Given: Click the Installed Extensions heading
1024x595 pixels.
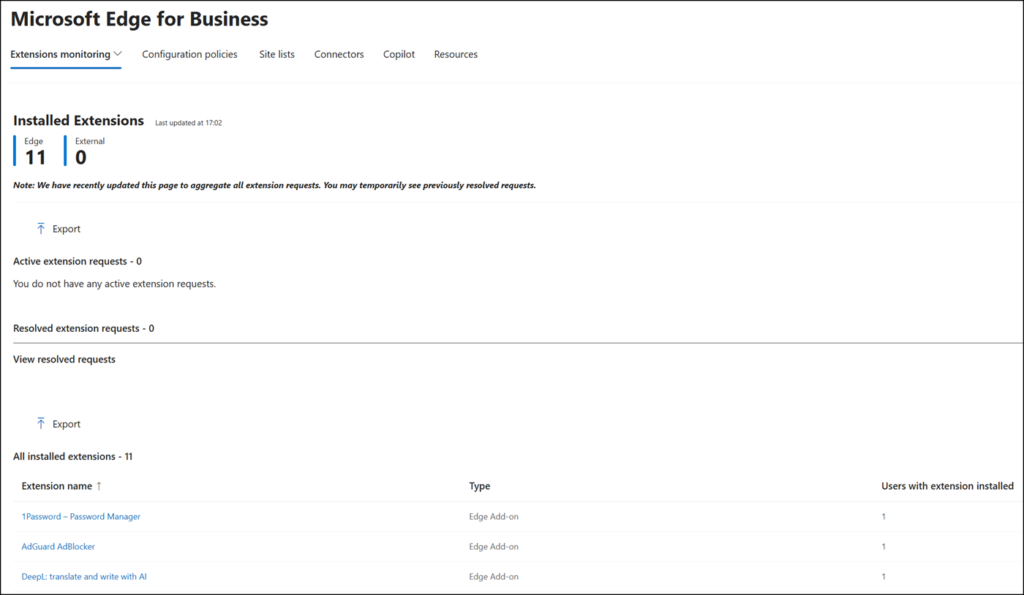Looking at the screenshot, I should 78,121.
